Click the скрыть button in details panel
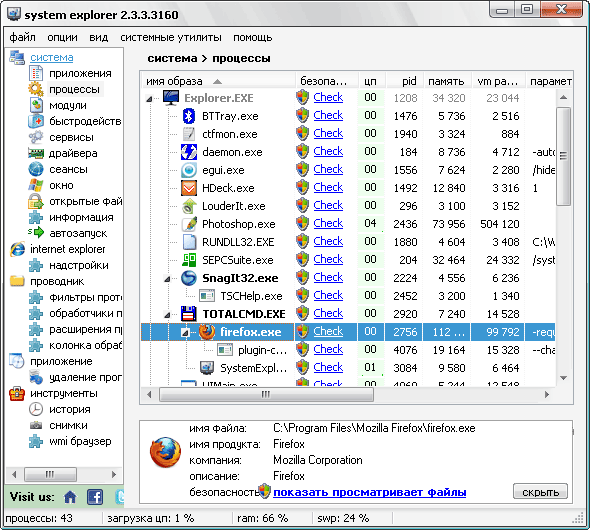Image resolution: width=590 pixels, height=530 pixels. (x=540, y=492)
